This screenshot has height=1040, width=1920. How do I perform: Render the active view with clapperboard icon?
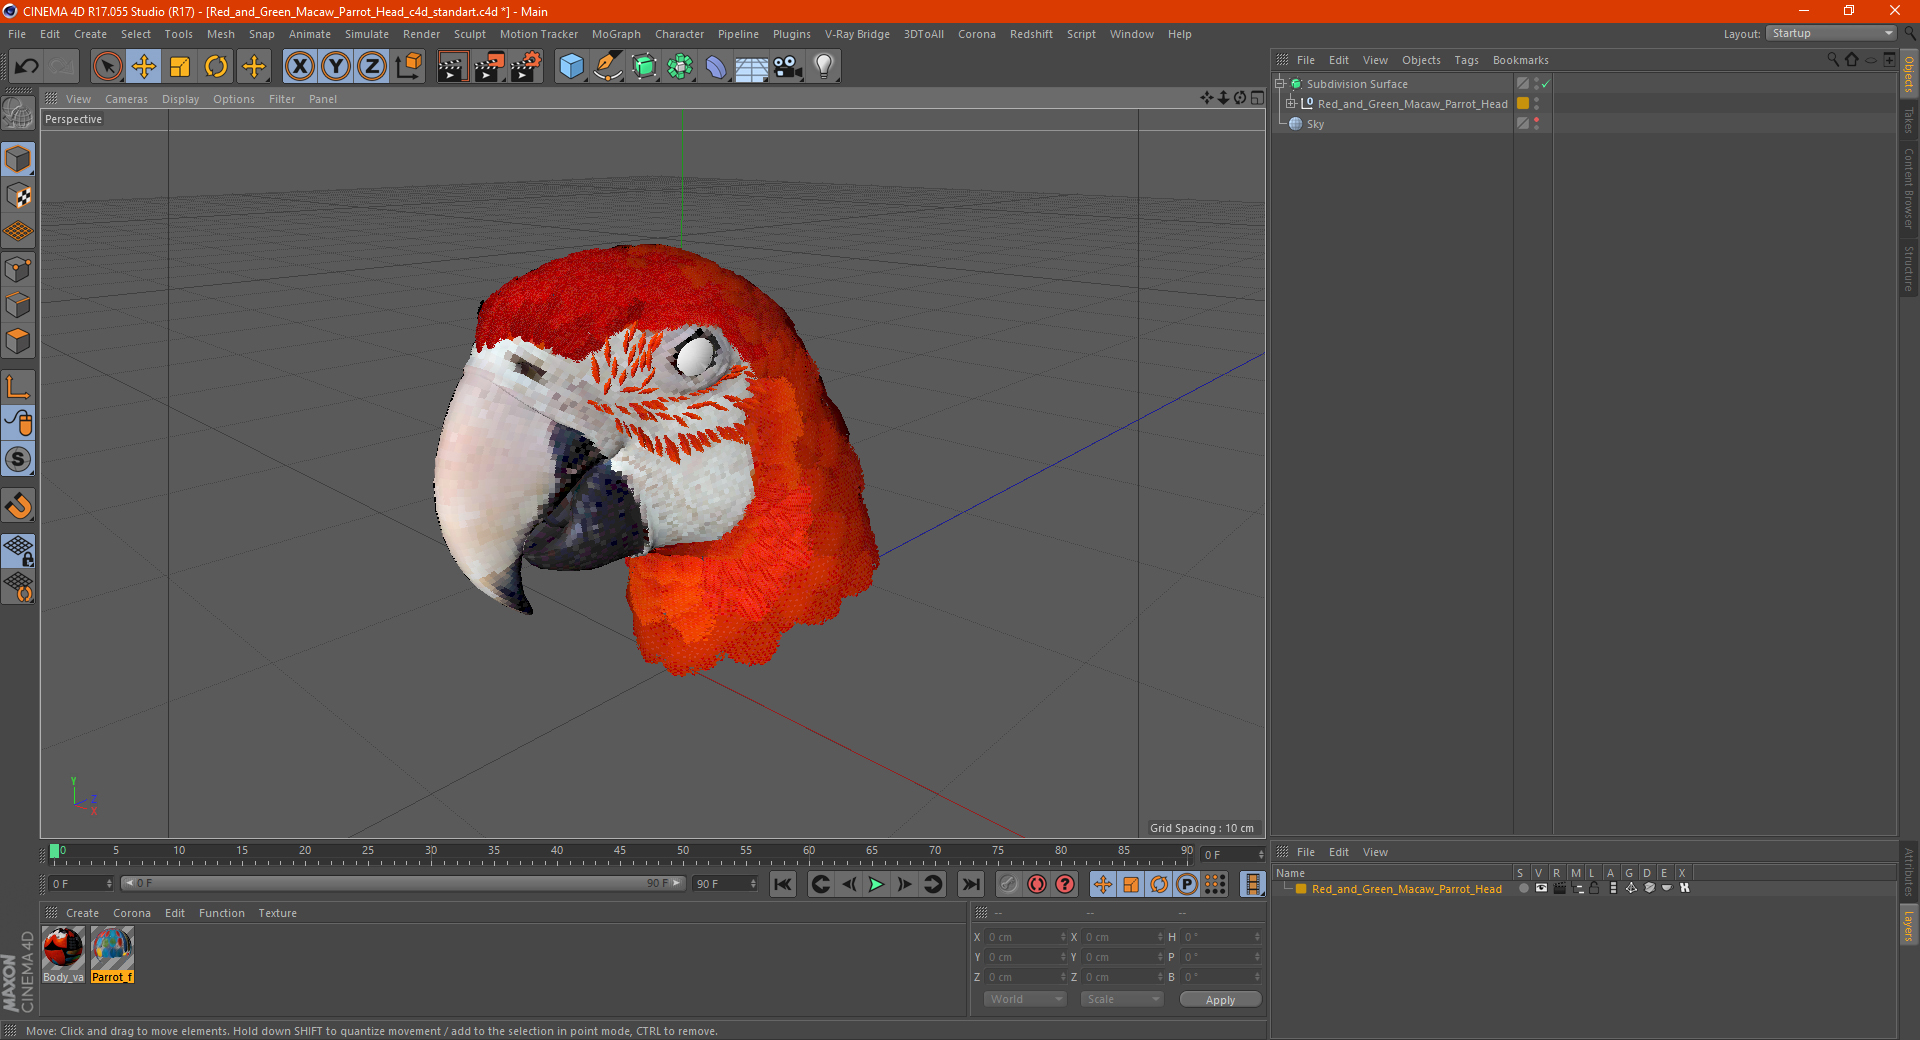[452, 67]
